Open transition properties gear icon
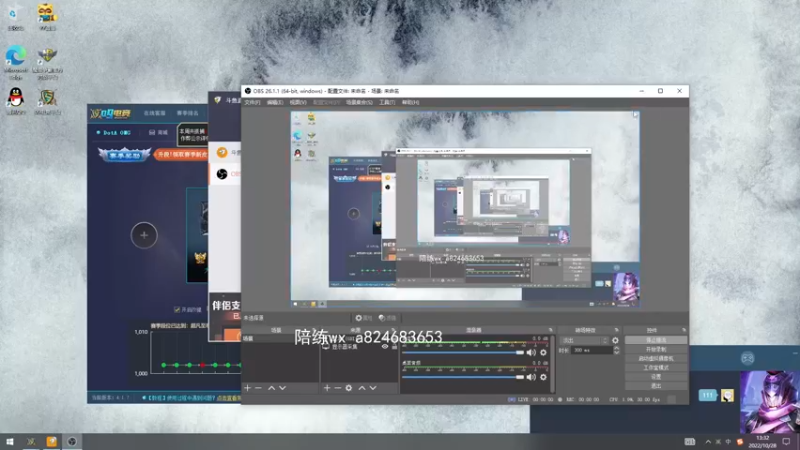Screen dimensions: 800x450 click(615, 340)
